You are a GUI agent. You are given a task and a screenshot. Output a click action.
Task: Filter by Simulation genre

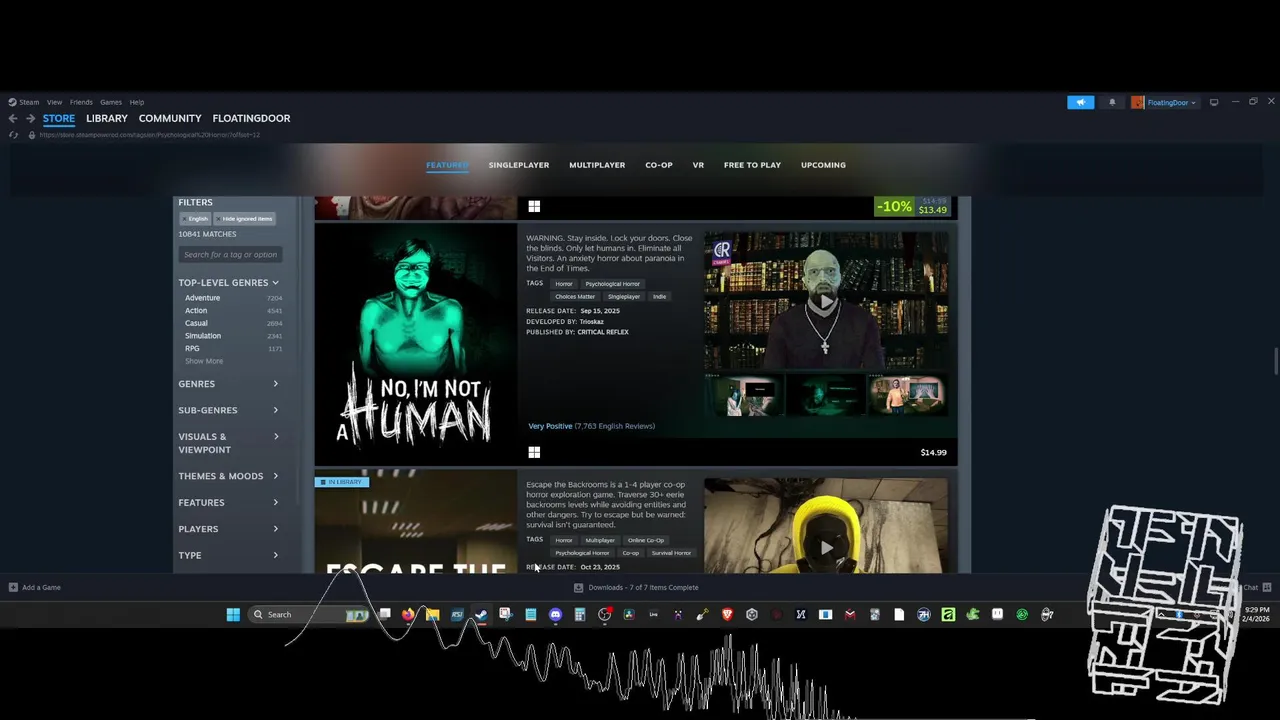click(203, 336)
